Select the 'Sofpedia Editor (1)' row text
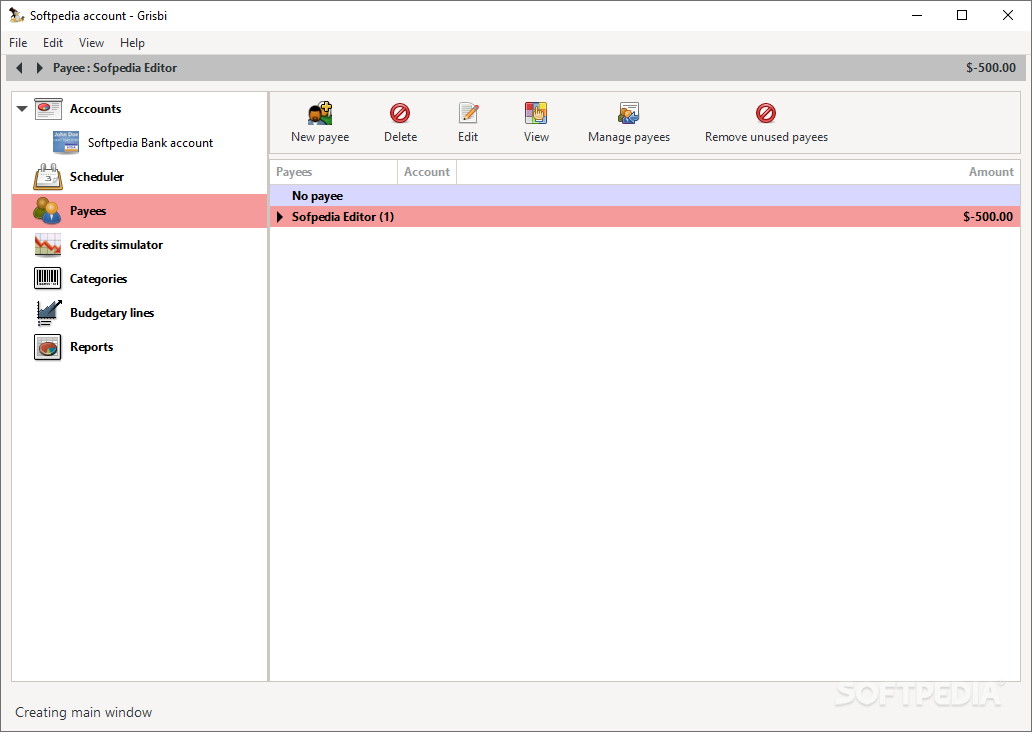Image resolution: width=1032 pixels, height=732 pixels. coord(343,217)
